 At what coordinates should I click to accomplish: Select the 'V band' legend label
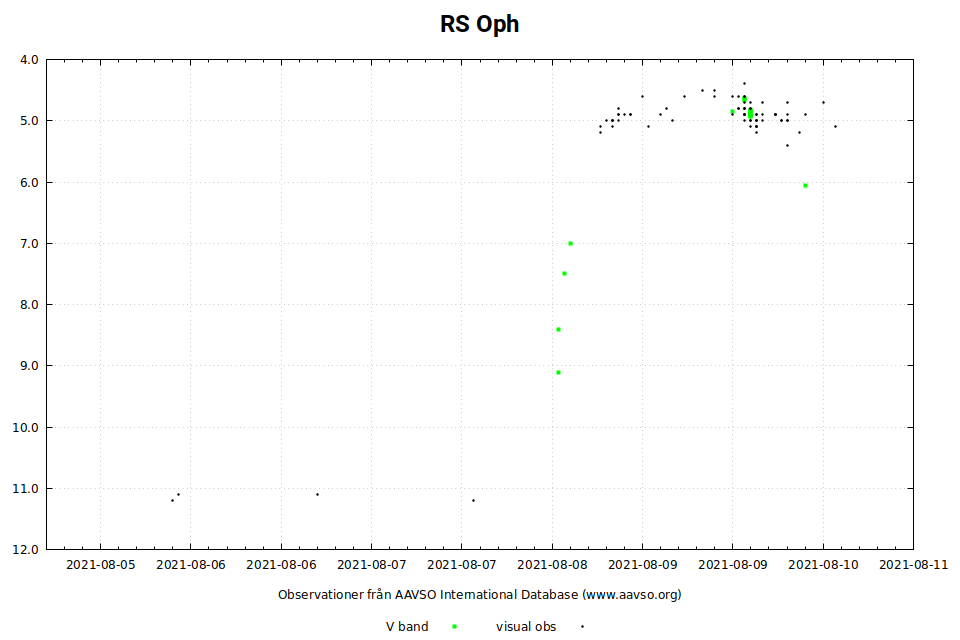click(407, 627)
